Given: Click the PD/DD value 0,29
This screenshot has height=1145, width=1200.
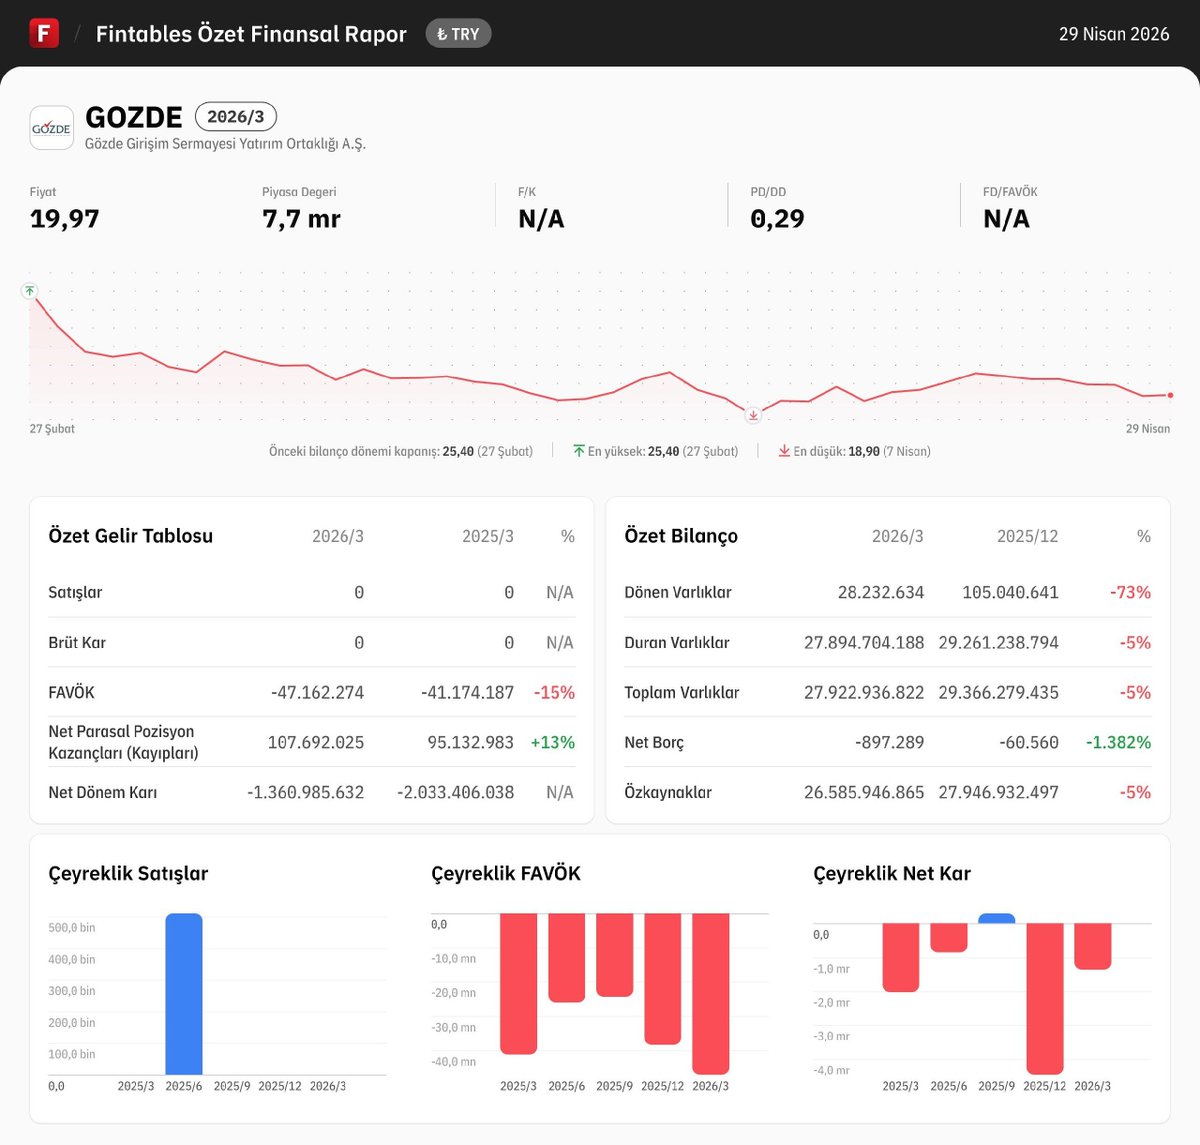Looking at the screenshot, I should pos(777,219).
